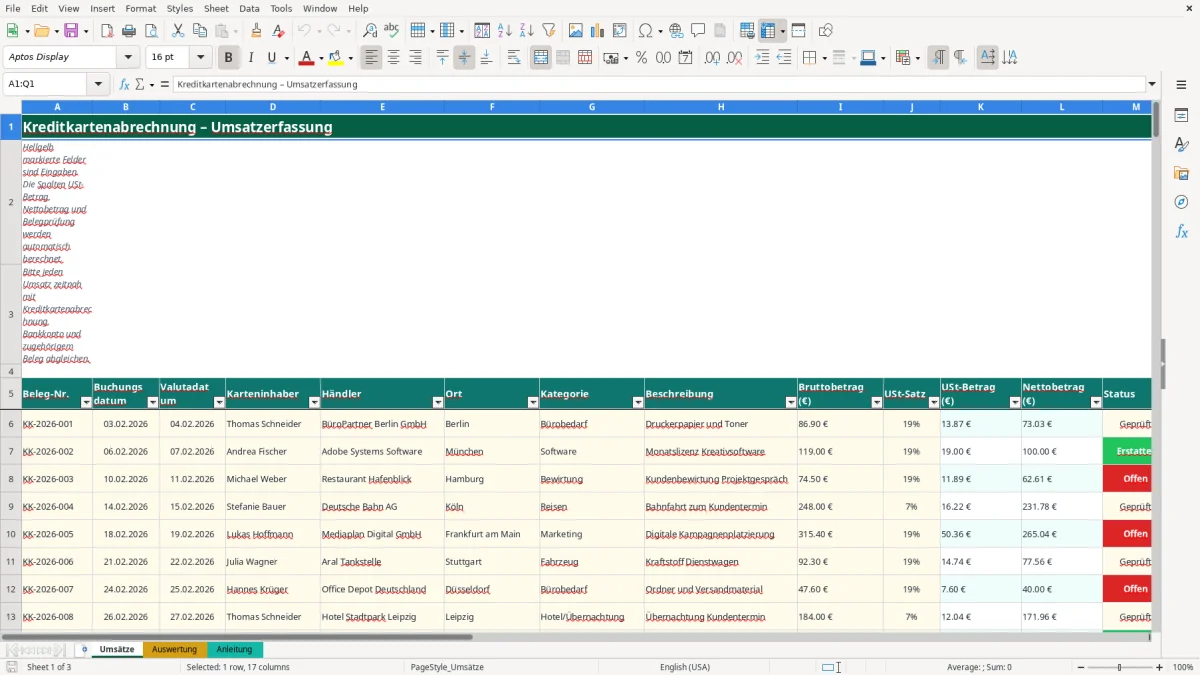This screenshot has height=675, width=1200.
Task: Open the font size dropdown
Action: pos(200,58)
